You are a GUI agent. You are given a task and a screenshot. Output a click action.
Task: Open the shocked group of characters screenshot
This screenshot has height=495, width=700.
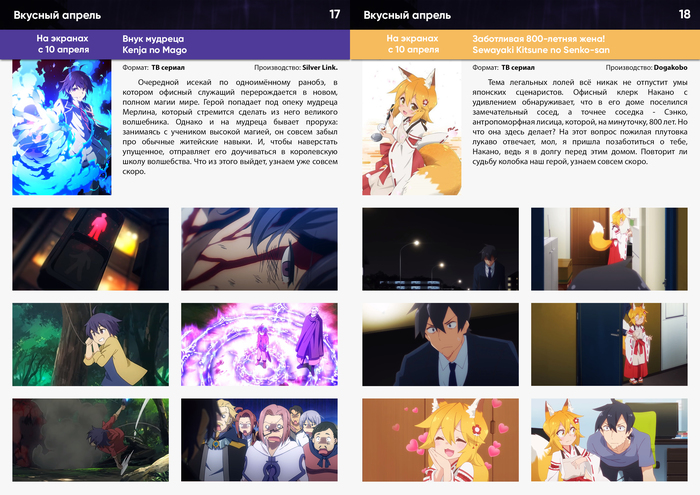click(x=259, y=440)
